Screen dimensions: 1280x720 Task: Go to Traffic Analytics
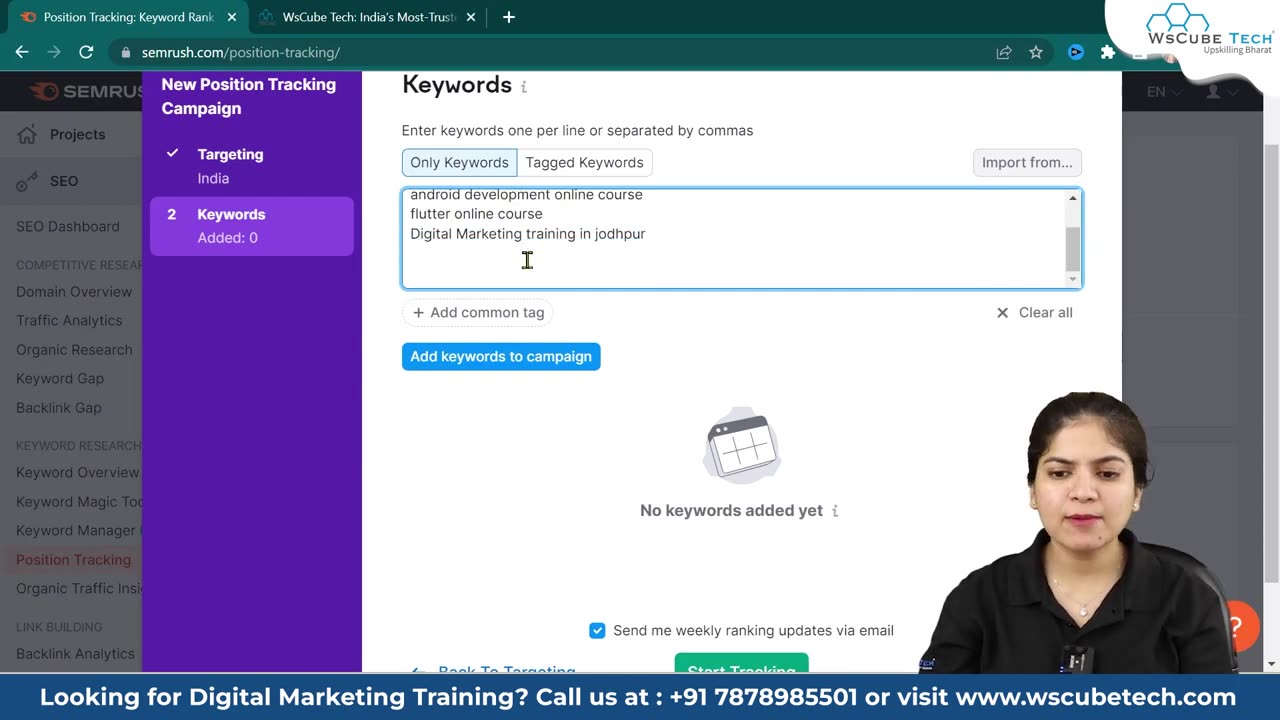69,320
